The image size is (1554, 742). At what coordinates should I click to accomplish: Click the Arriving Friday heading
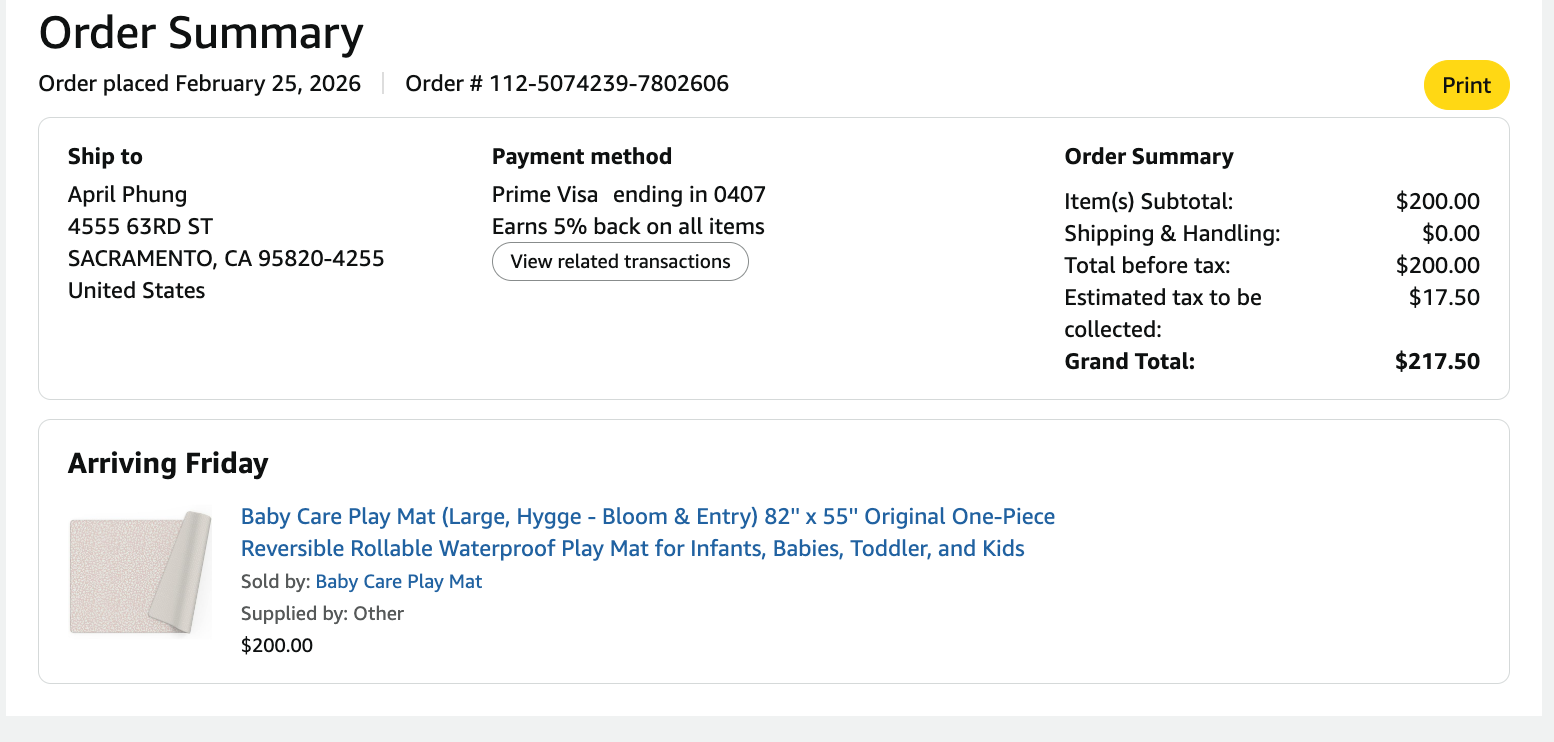click(168, 464)
